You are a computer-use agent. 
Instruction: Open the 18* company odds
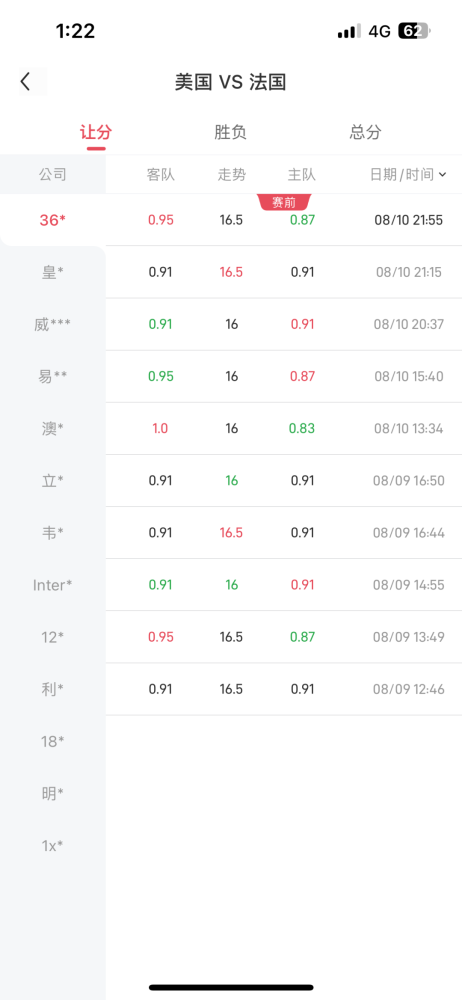(53, 741)
